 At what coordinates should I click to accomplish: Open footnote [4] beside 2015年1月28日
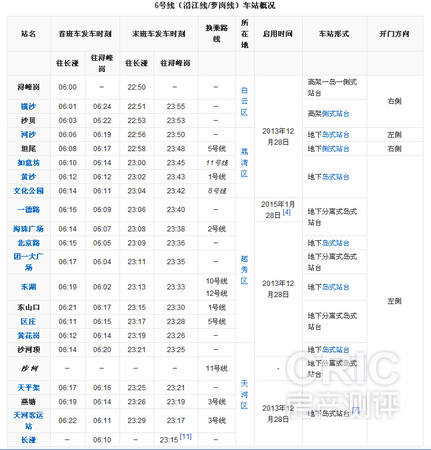(287, 212)
